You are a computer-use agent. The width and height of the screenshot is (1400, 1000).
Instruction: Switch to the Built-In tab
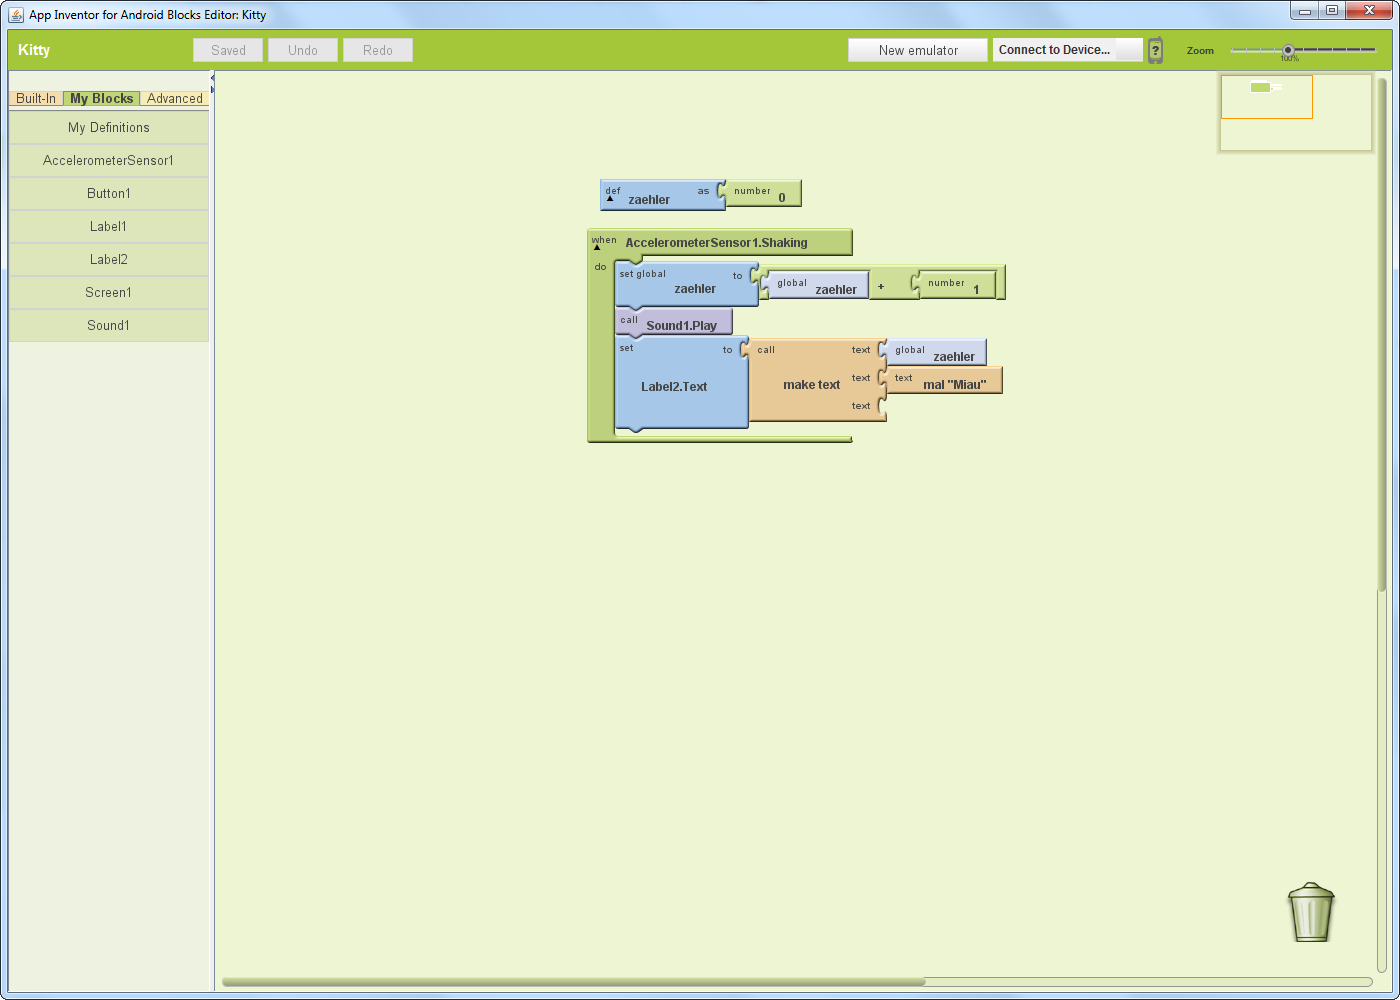pos(36,98)
